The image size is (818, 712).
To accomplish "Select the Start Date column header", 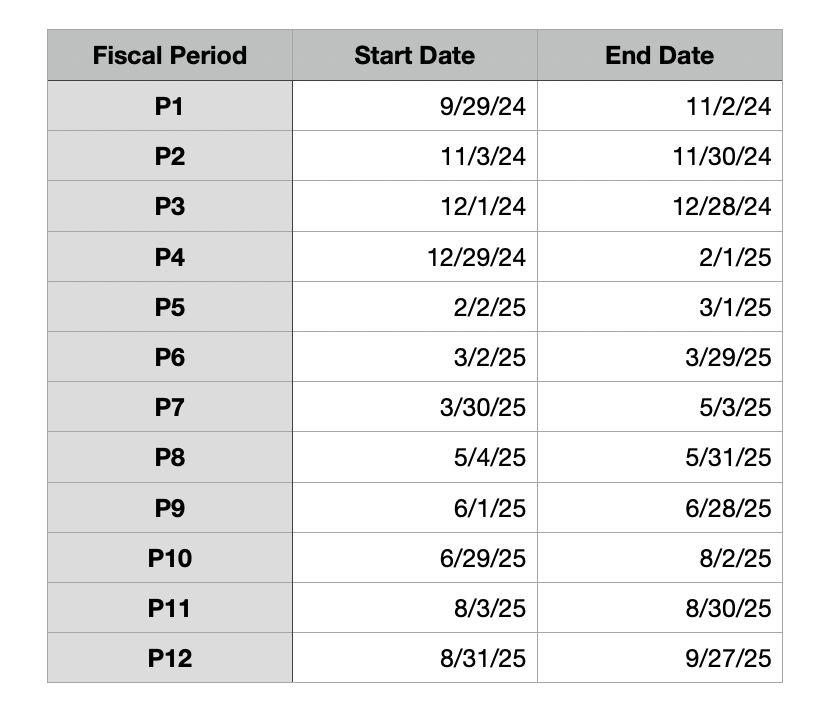I will coord(415,55).
